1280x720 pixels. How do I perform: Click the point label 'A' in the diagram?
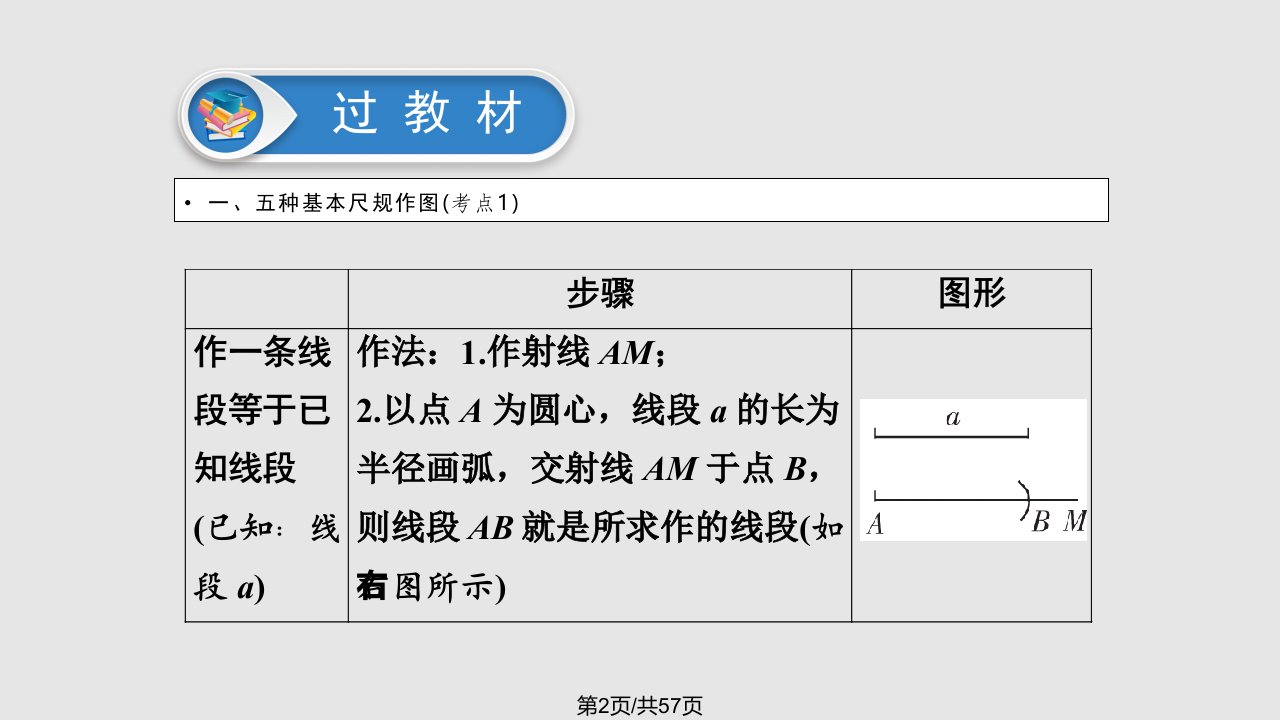coord(875,523)
